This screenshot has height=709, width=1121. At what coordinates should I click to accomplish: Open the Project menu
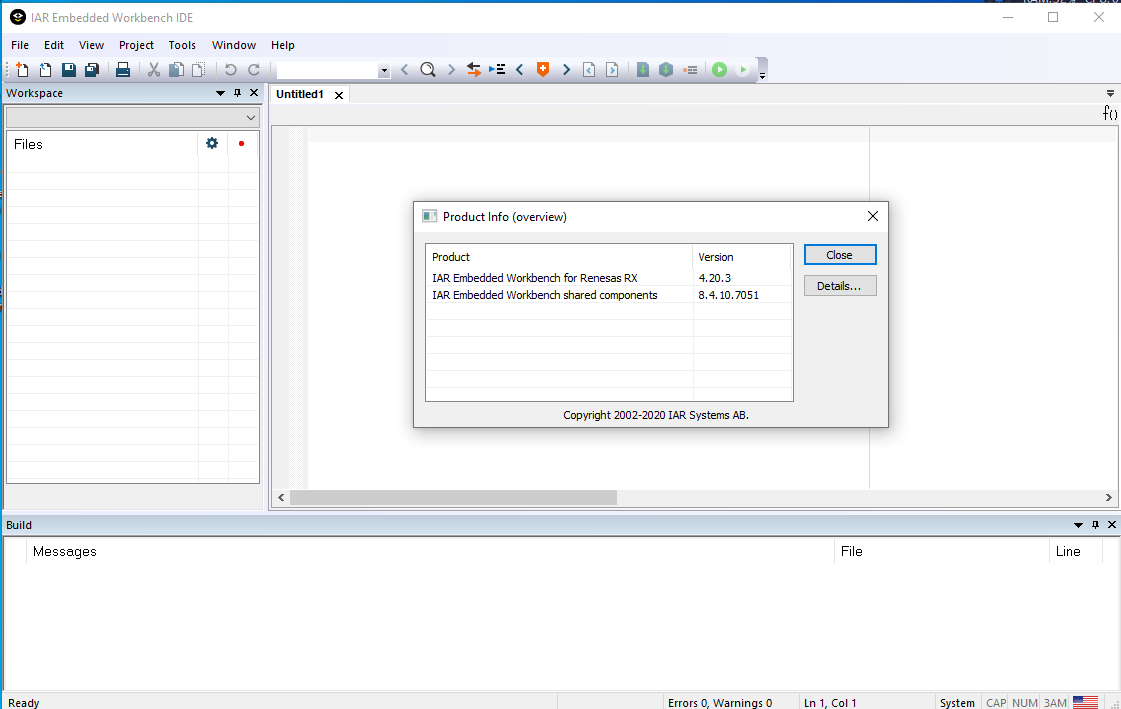[136, 45]
